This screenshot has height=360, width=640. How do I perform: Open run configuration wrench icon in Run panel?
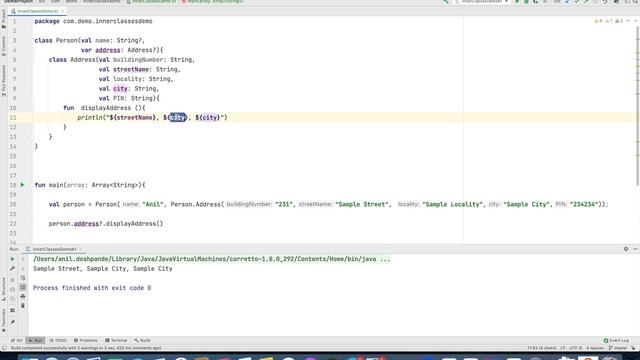point(12,269)
